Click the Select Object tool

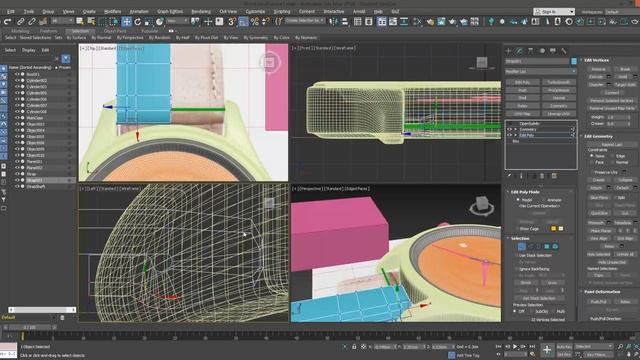(x=80, y=21)
